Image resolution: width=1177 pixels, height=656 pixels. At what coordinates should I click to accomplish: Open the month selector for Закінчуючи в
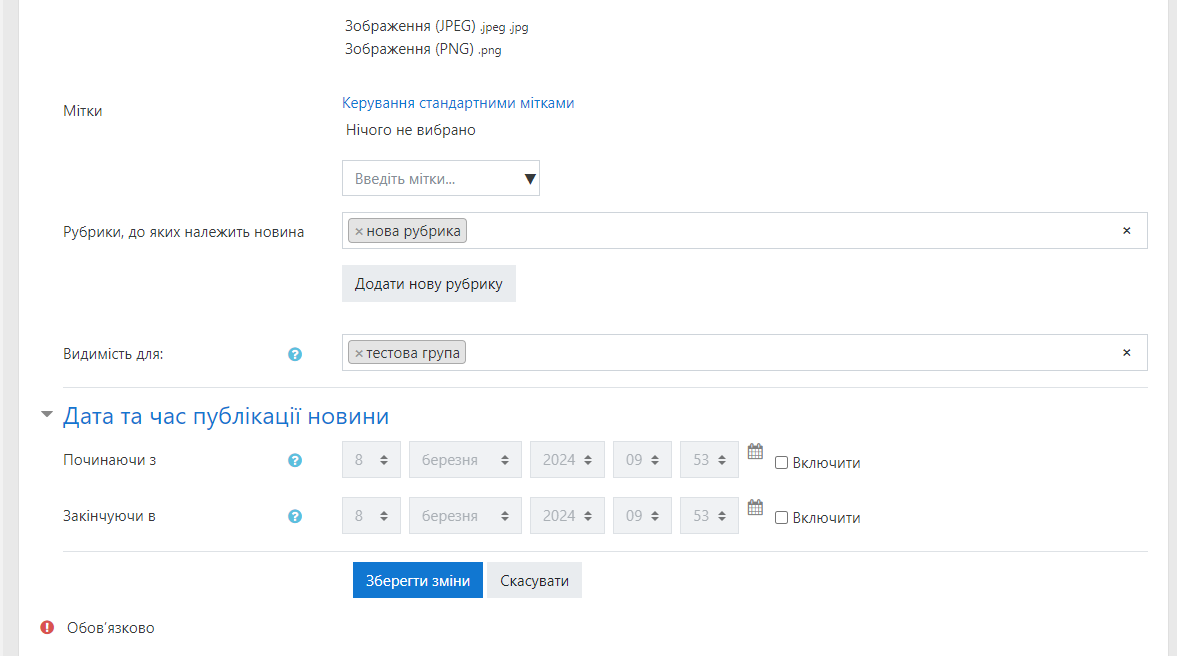click(x=465, y=516)
